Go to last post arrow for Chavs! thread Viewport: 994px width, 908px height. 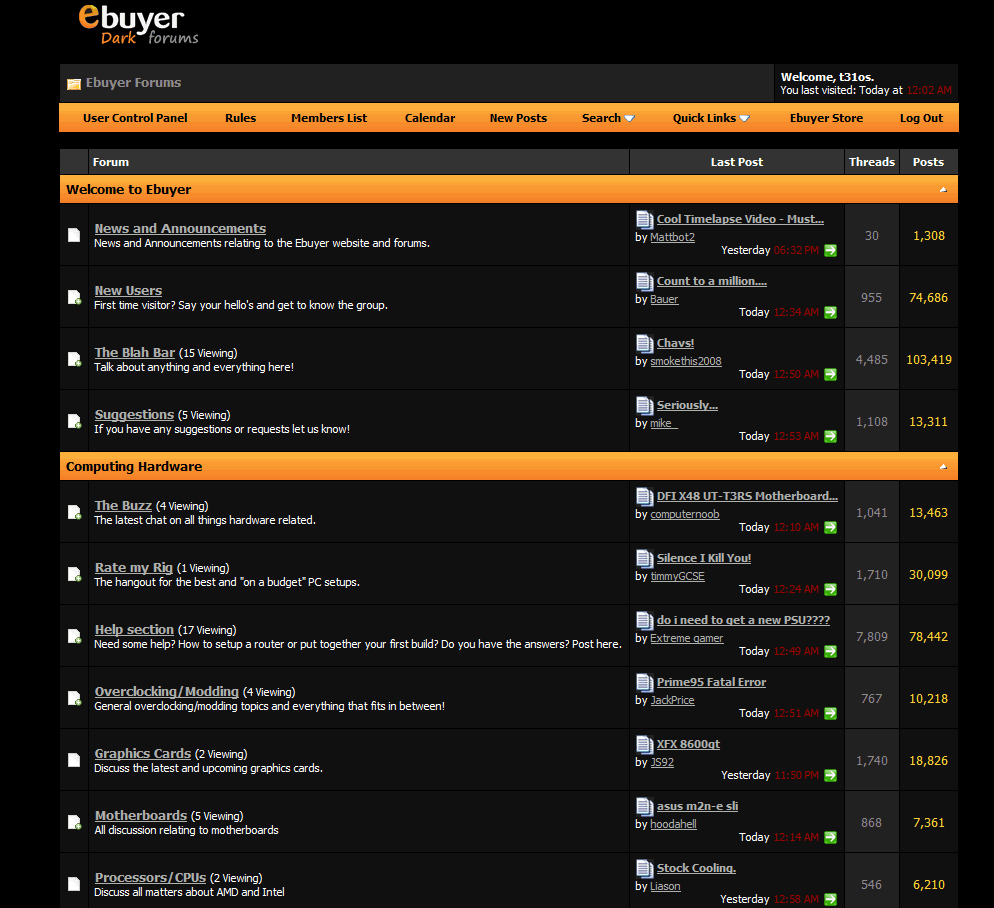pos(830,375)
